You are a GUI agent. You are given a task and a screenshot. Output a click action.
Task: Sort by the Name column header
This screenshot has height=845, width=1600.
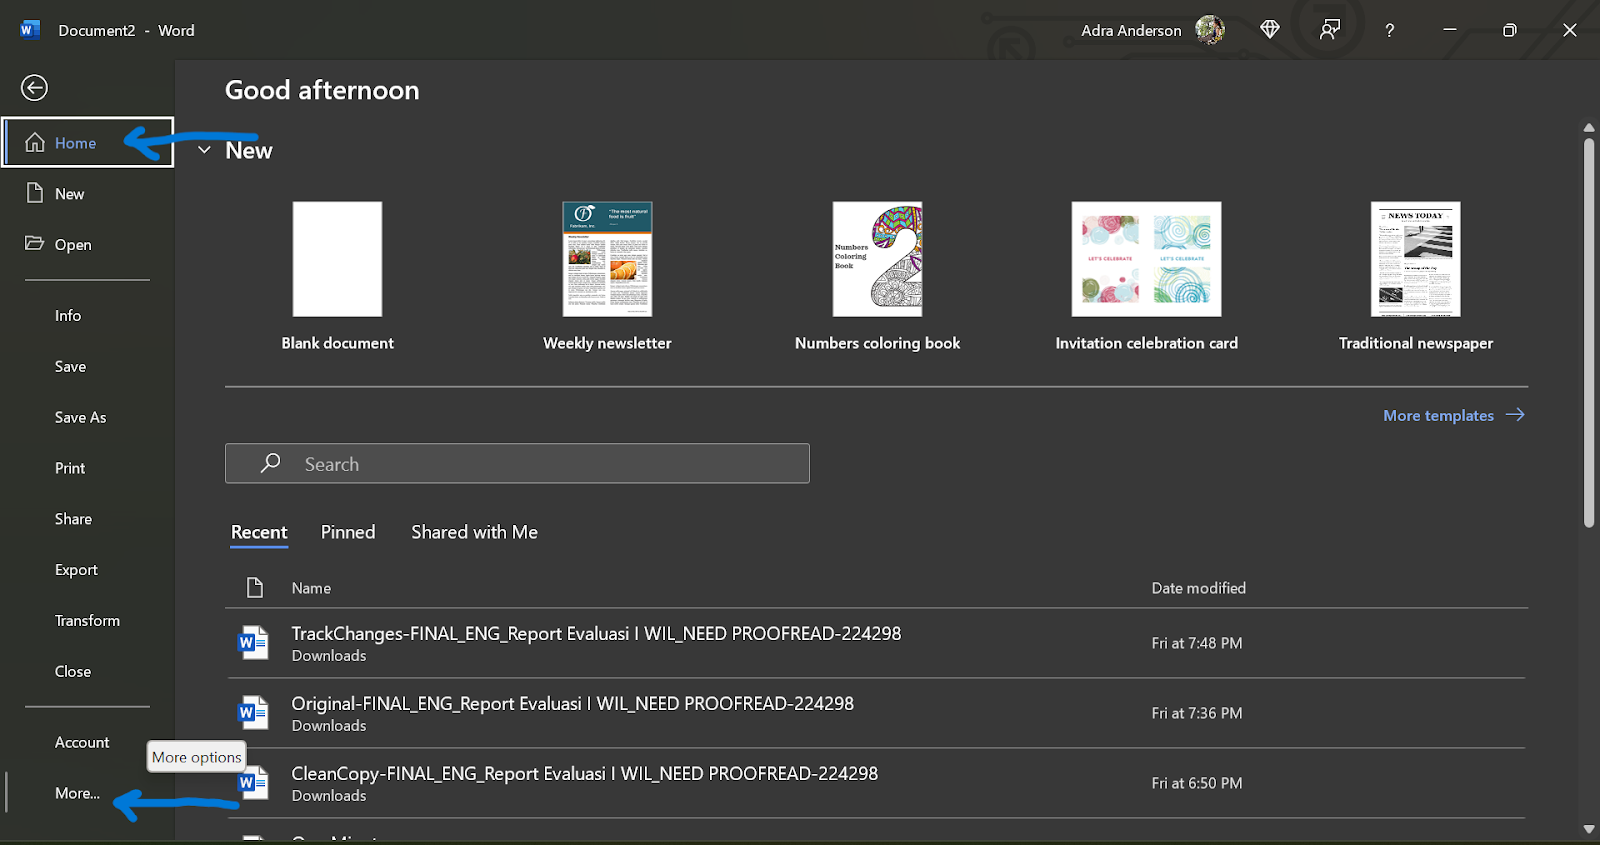(311, 588)
